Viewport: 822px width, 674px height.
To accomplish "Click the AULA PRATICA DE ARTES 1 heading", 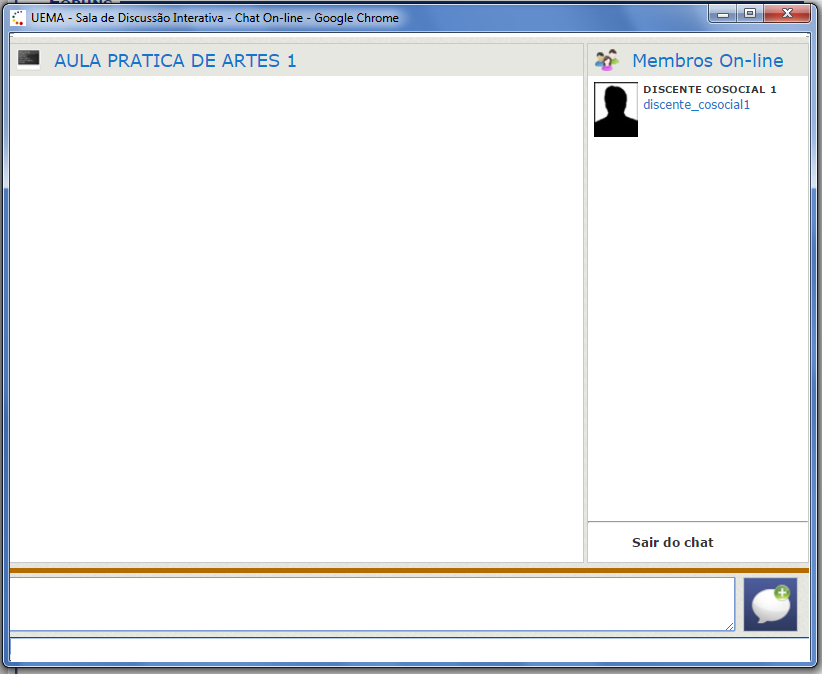I will (x=175, y=60).
